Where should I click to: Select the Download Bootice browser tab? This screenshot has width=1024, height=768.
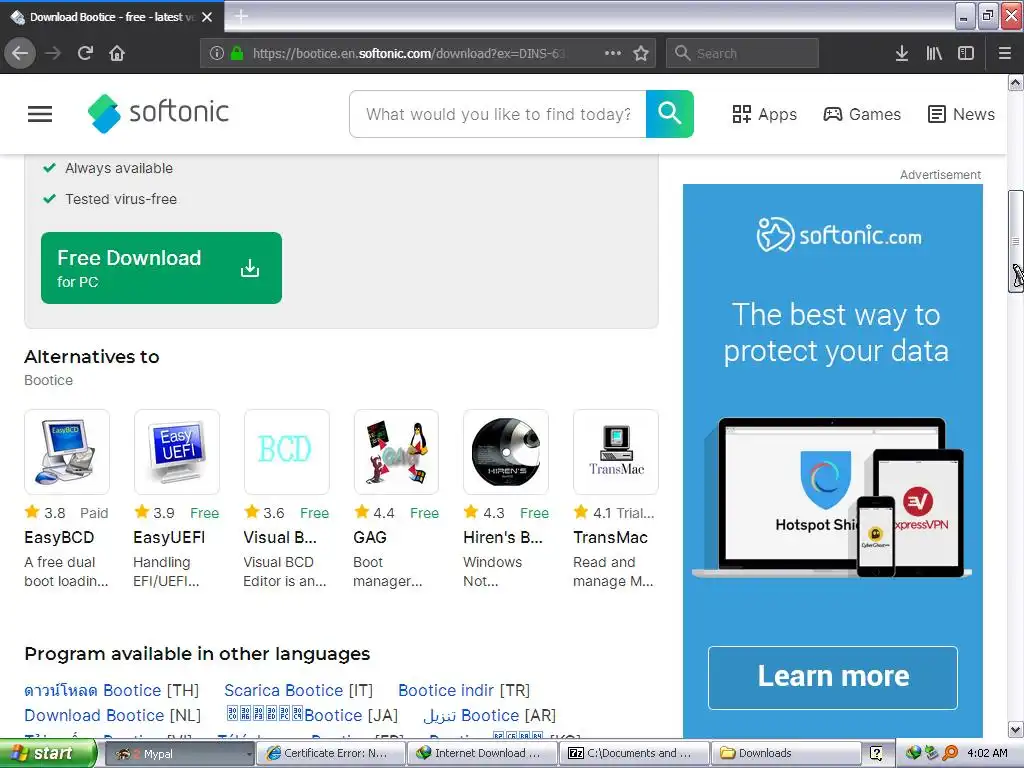[111, 17]
